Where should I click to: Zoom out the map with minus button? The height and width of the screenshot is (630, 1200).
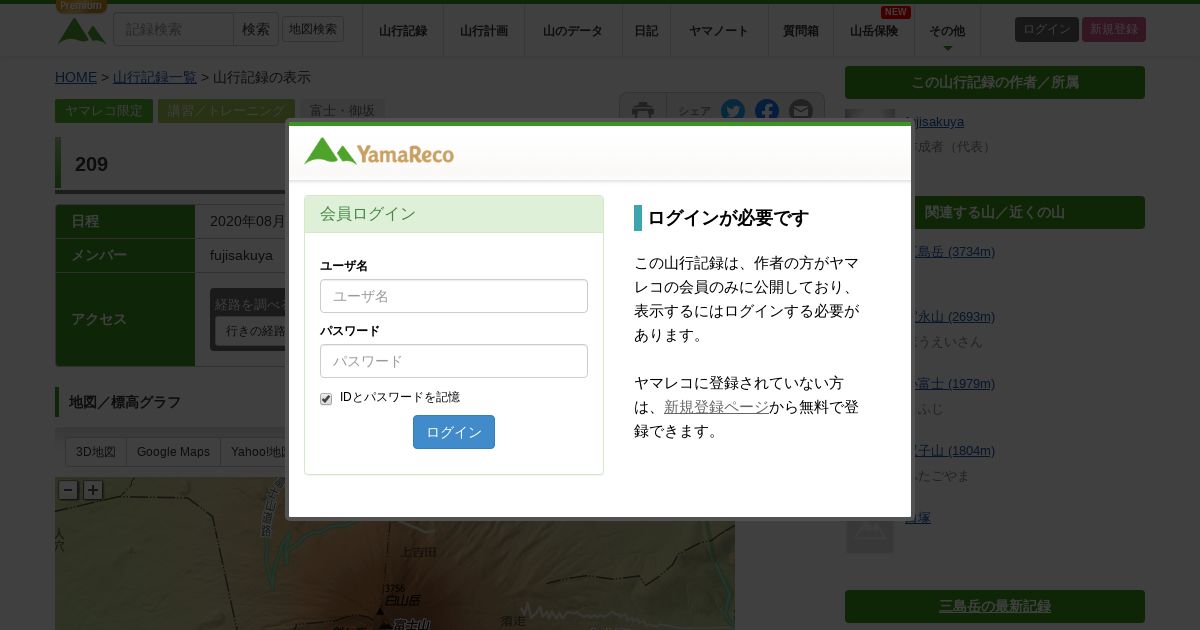[x=68, y=490]
